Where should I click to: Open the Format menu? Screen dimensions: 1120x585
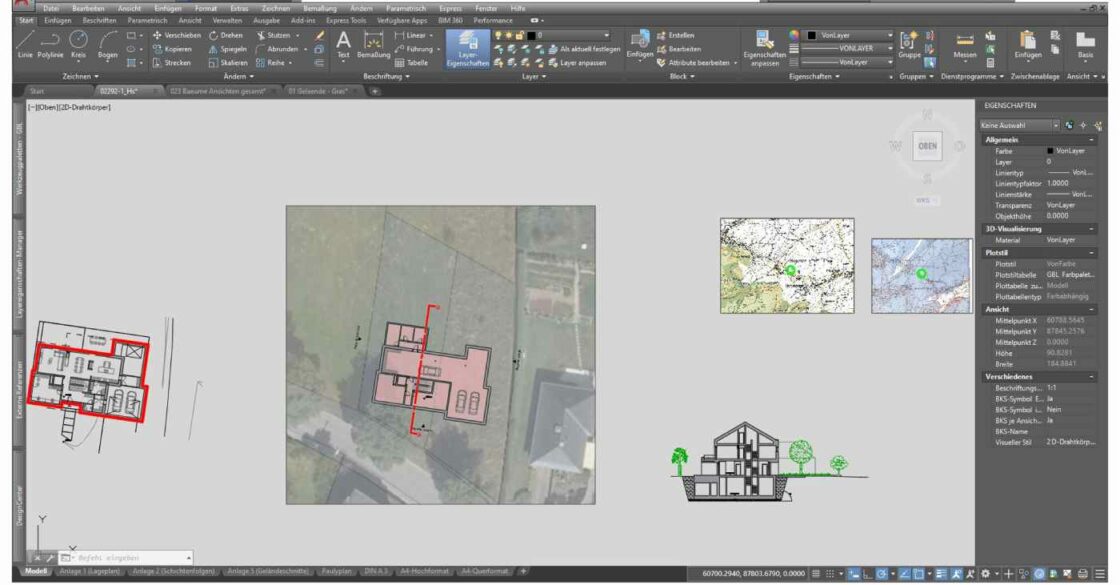point(206,9)
